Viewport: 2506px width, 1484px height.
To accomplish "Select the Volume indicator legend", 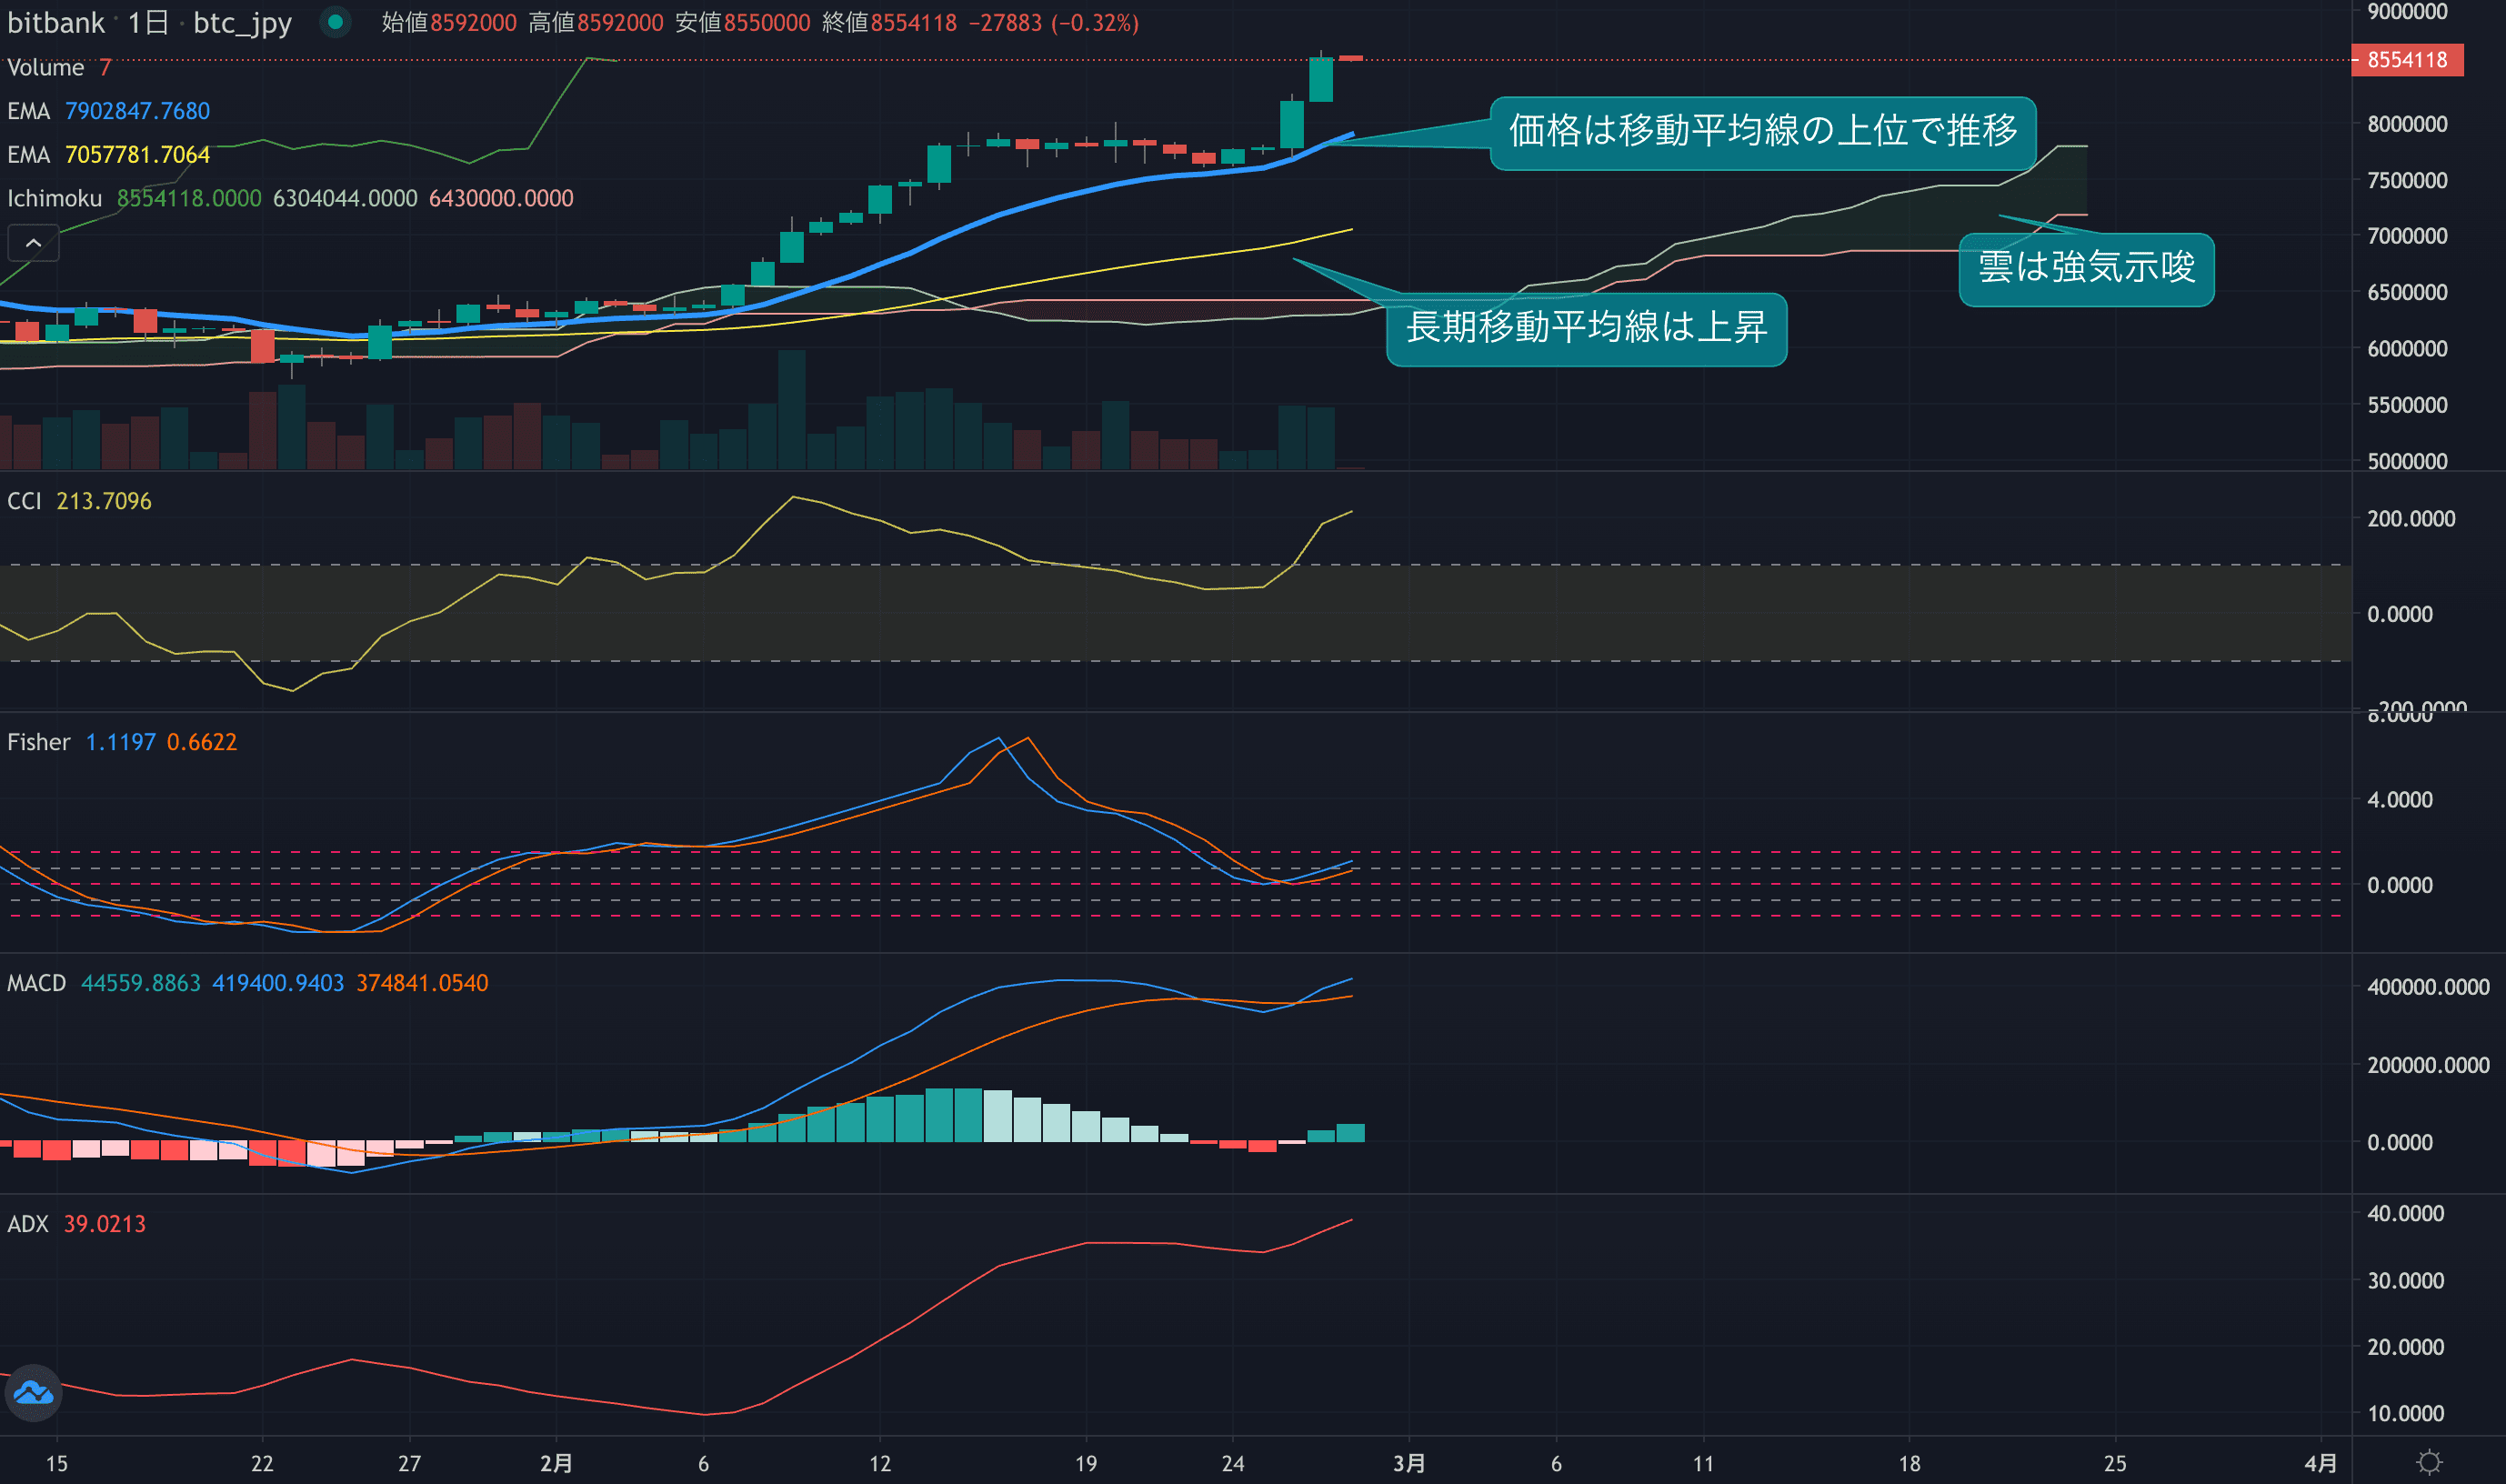I will 45,67.
